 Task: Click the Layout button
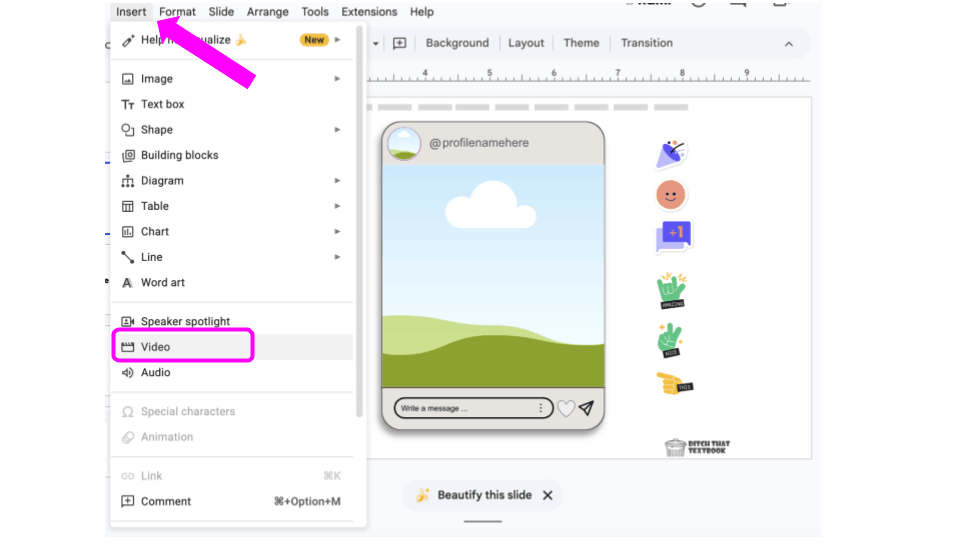(526, 43)
